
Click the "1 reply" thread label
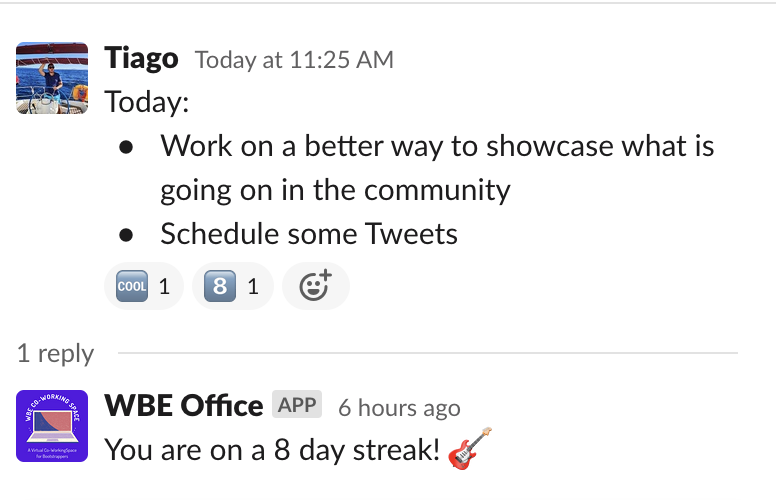[x=55, y=353]
